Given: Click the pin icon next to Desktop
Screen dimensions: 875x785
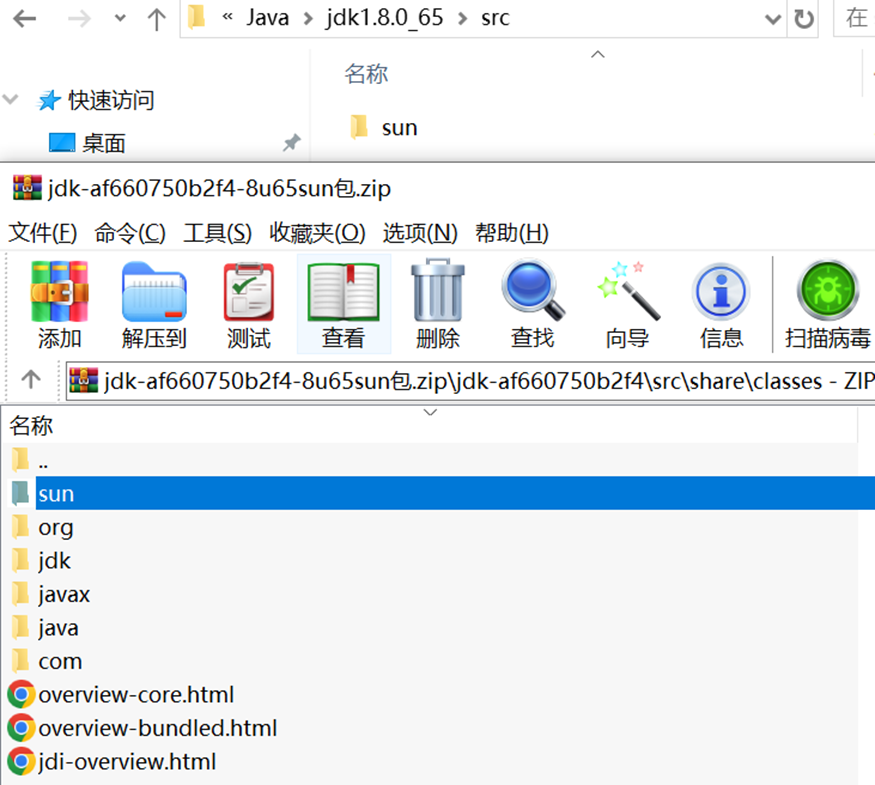Looking at the screenshot, I should click(292, 143).
